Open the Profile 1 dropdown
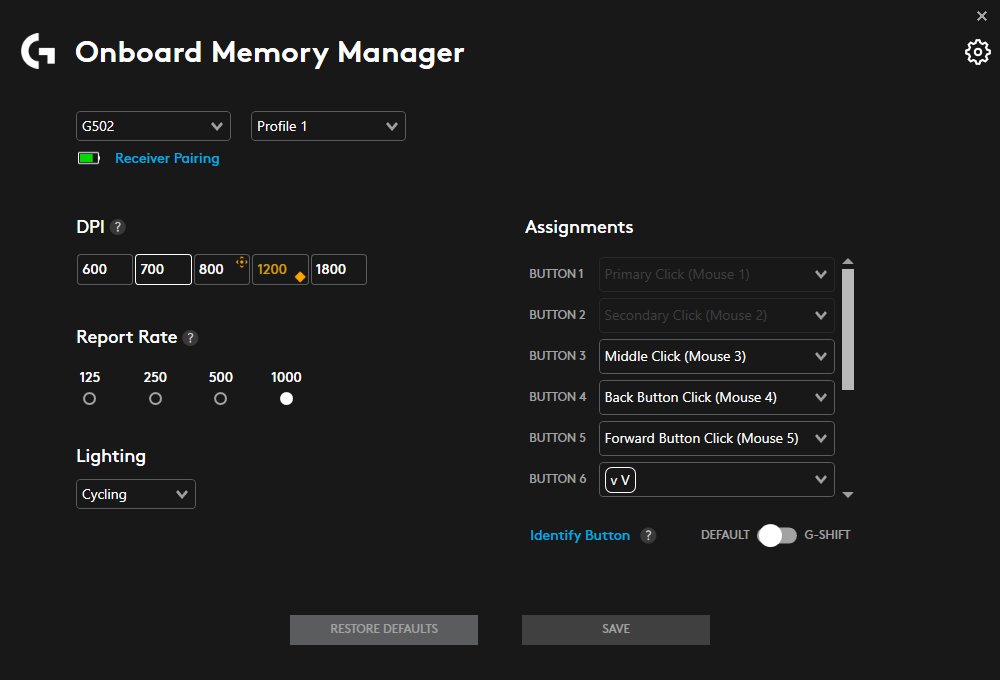1000x680 pixels. pyautogui.click(x=328, y=126)
